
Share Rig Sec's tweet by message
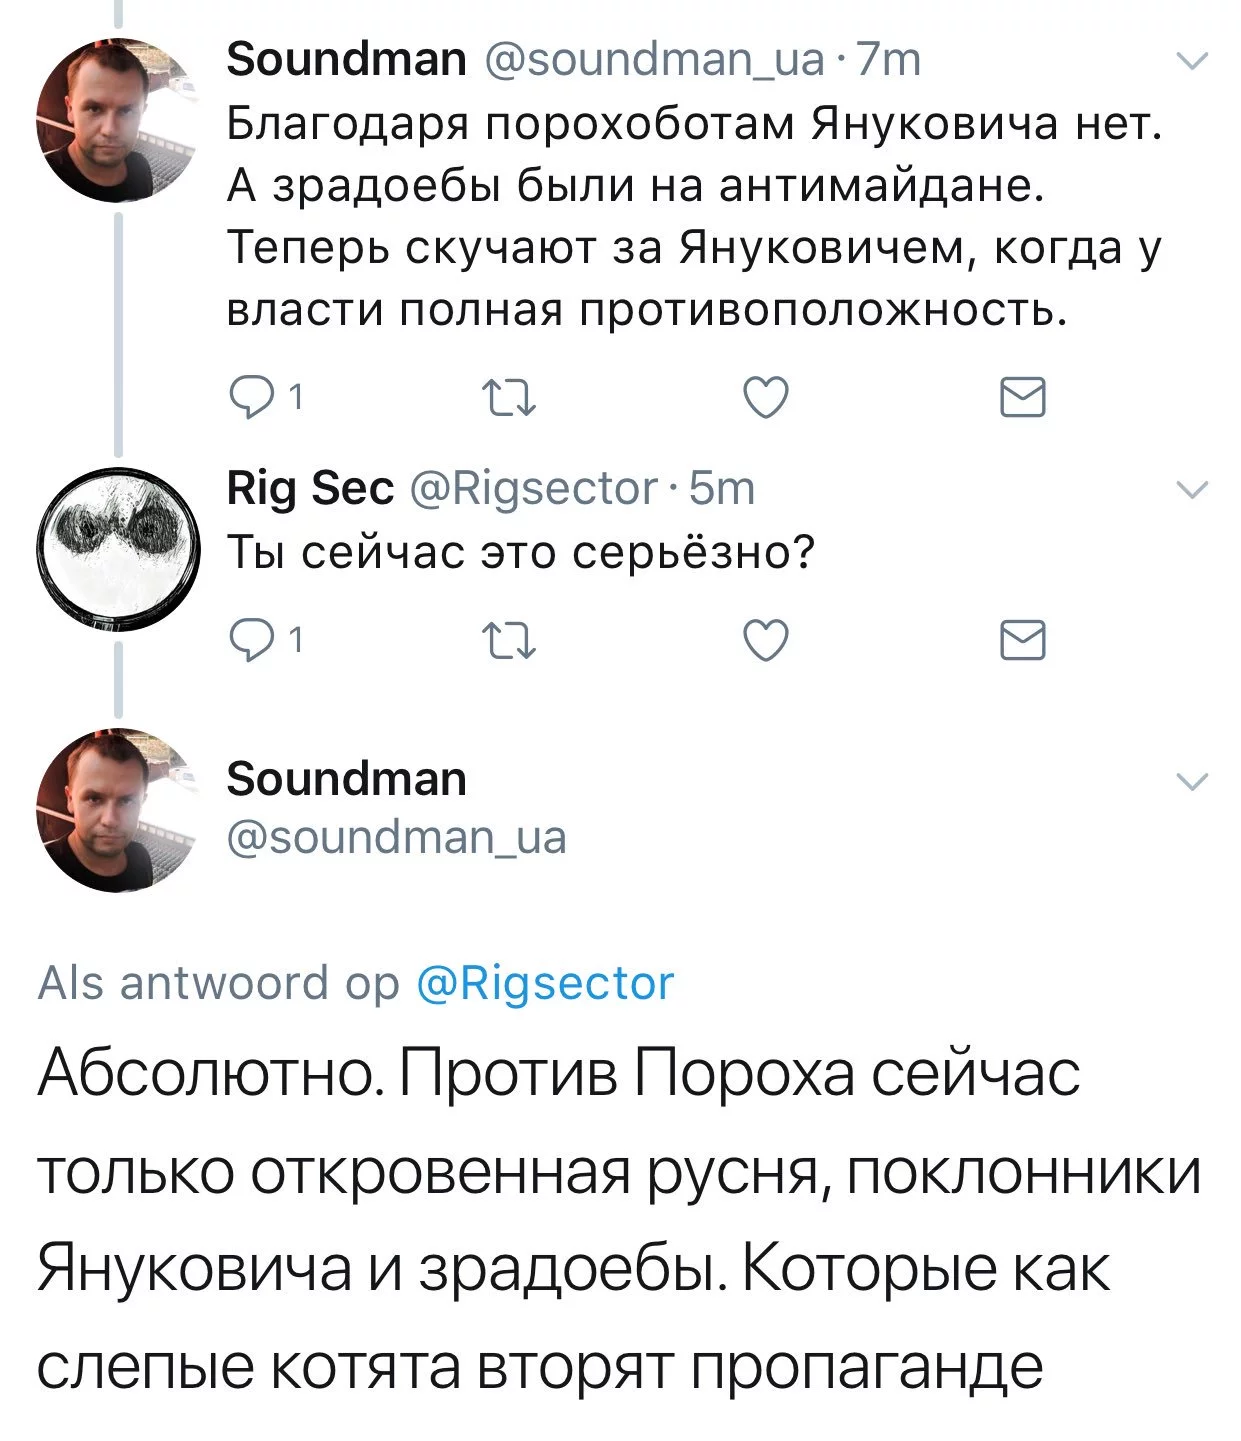tap(1023, 639)
